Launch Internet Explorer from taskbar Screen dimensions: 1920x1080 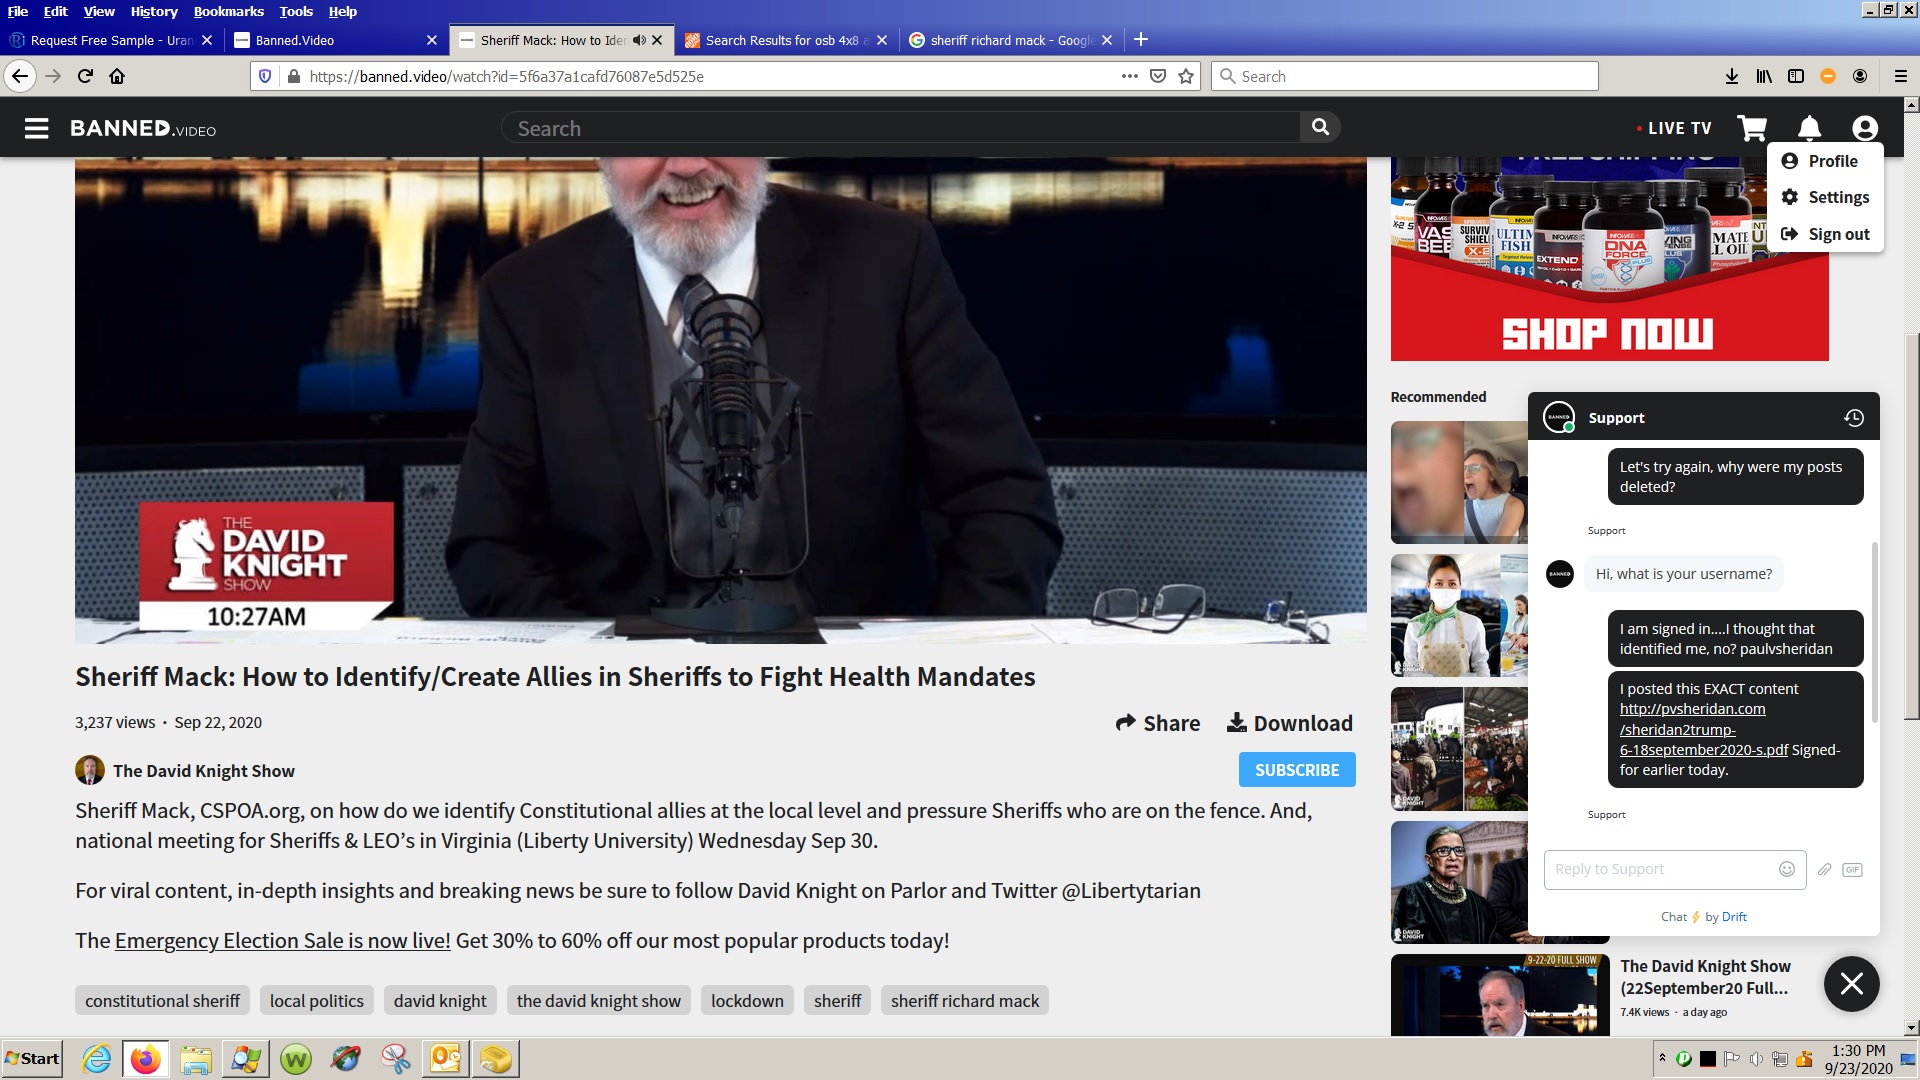tap(97, 1059)
